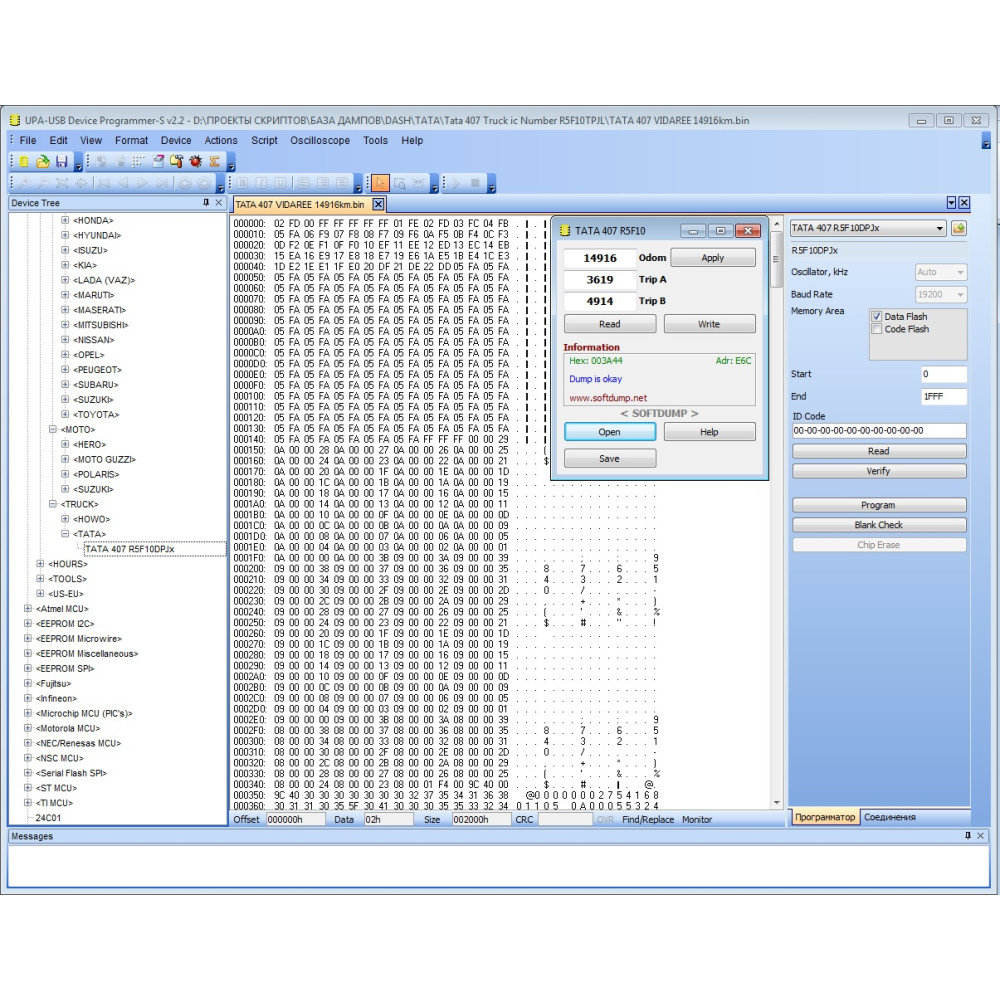Click the greyed Underline formatting icon
1000x1000 pixels.
[281, 184]
